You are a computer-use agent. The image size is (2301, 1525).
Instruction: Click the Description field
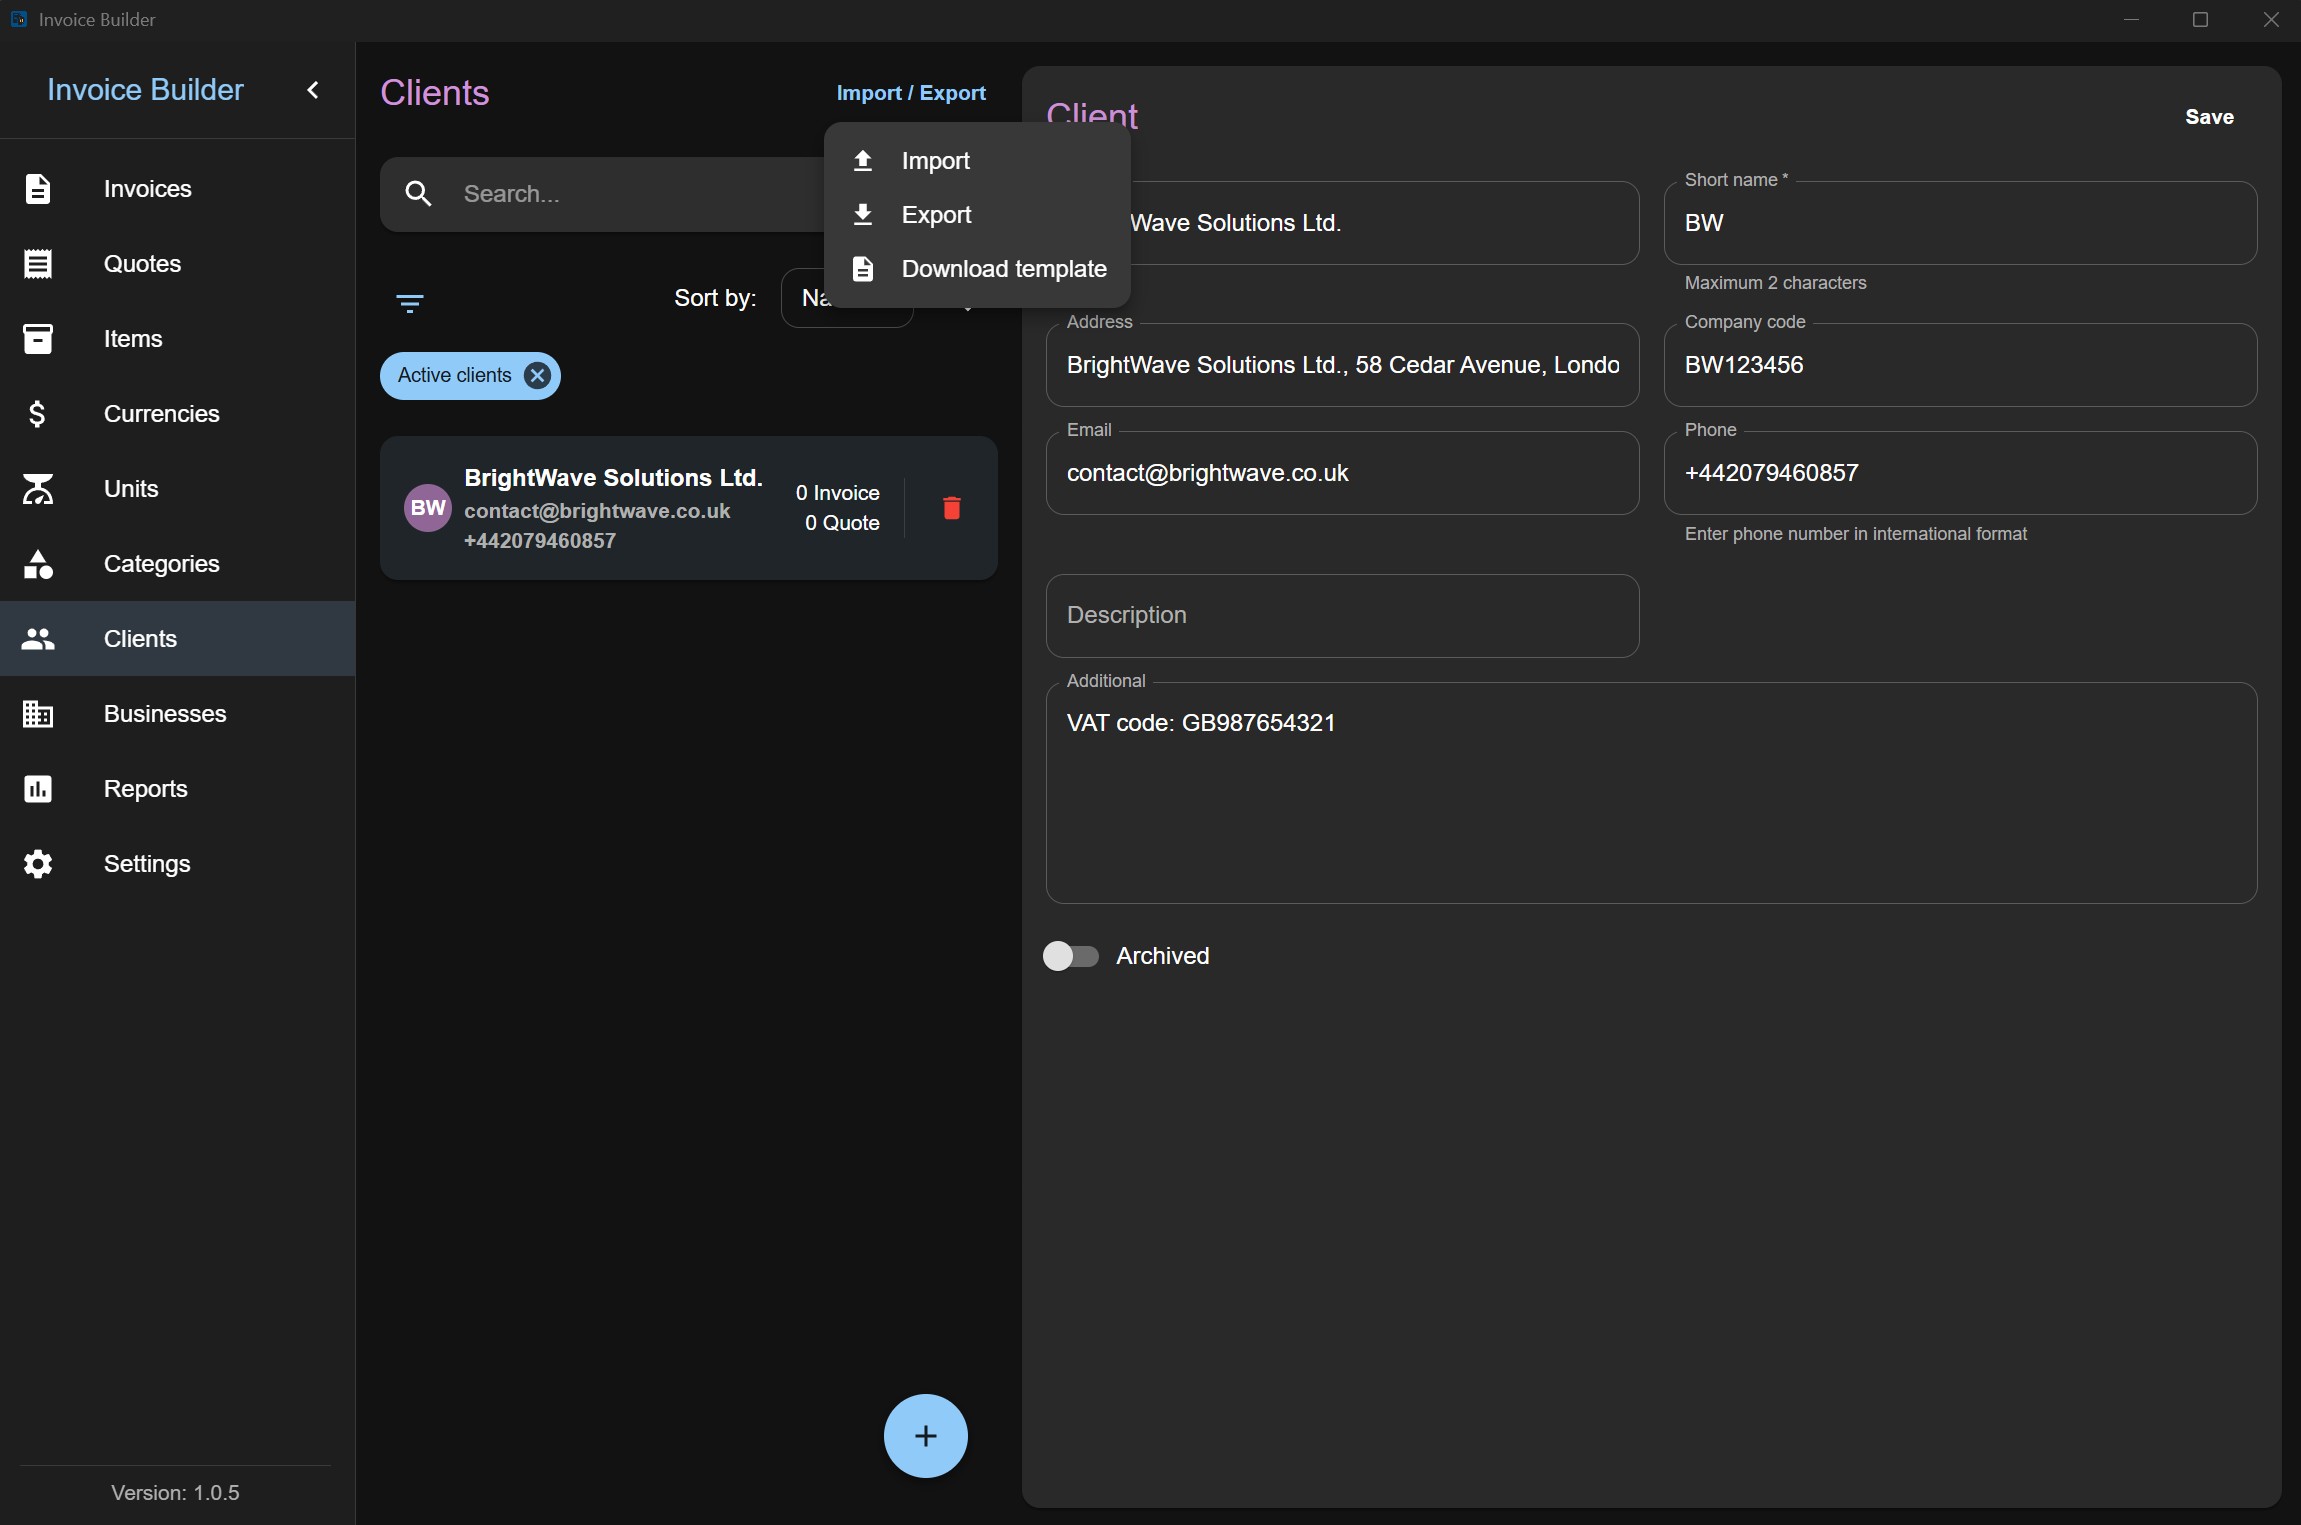1342,616
